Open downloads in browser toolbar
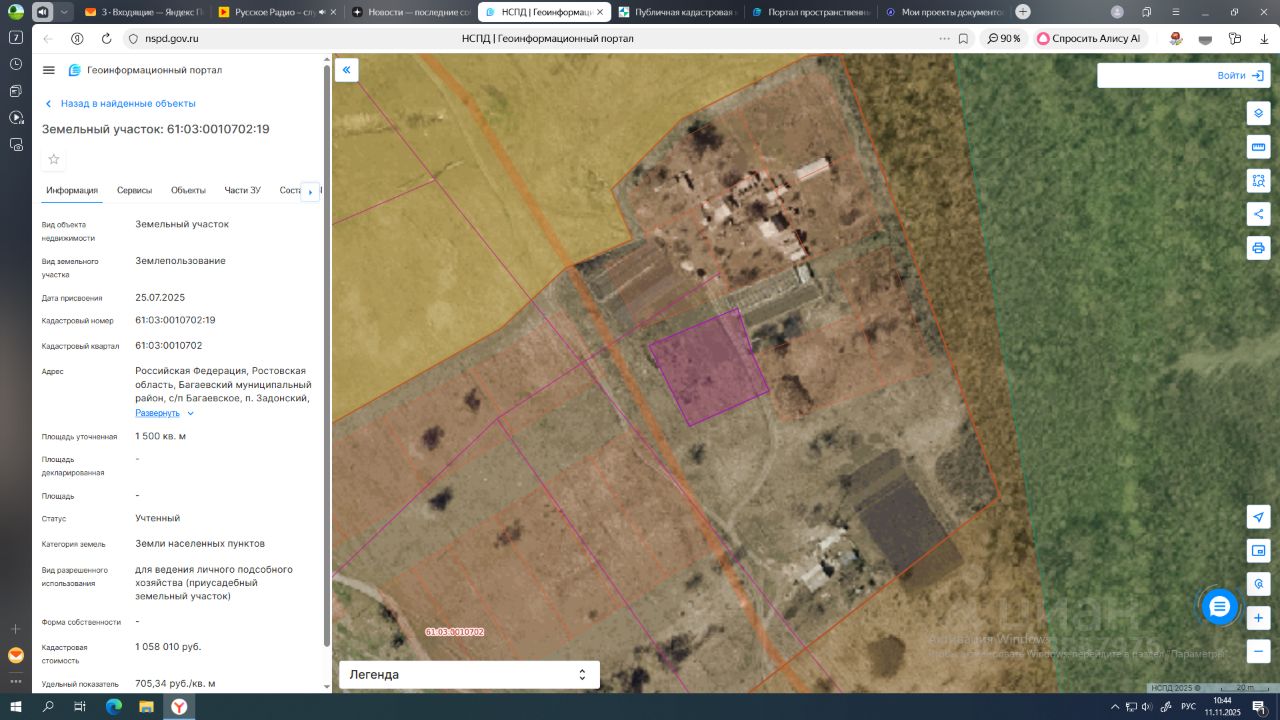This screenshot has width=1280, height=720. coord(1264,38)
